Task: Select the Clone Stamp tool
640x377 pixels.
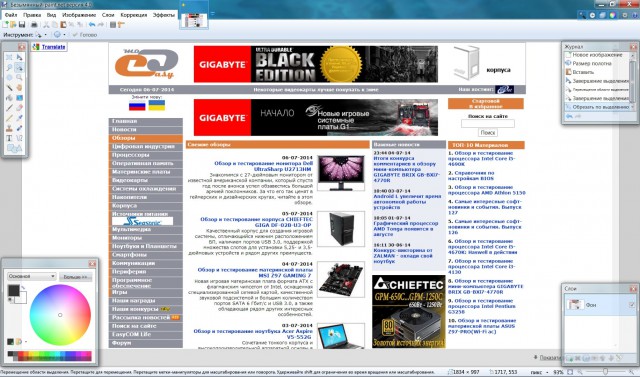Action: click(9, 128)
